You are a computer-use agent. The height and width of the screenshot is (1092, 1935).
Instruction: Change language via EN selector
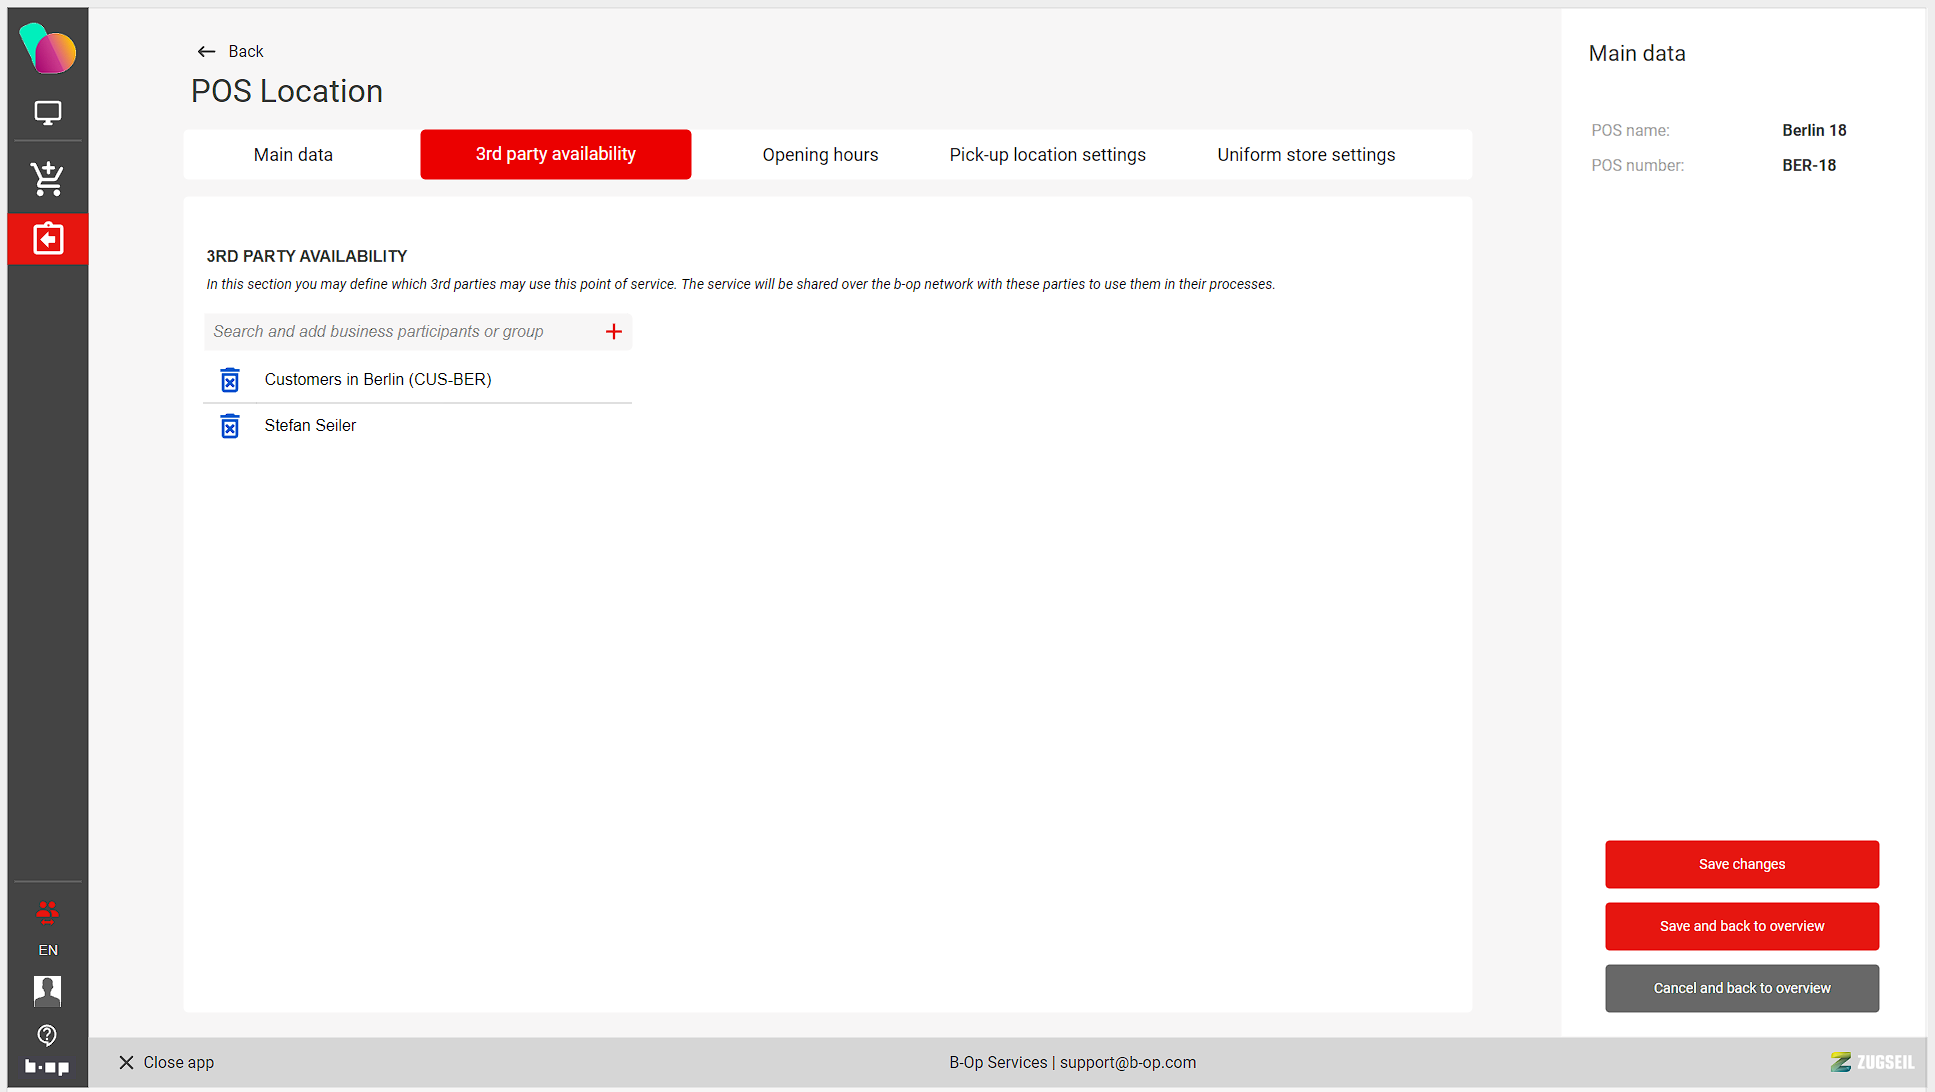click(47, 950)
